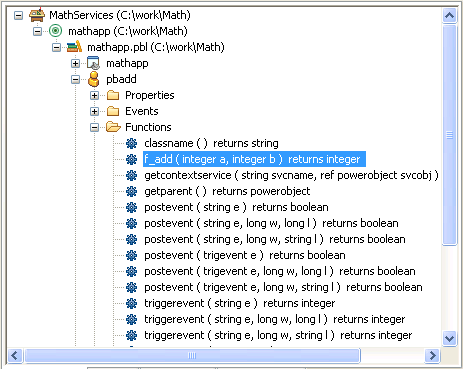Select postevent ( string e, long w, string l )

pos(275,239)
